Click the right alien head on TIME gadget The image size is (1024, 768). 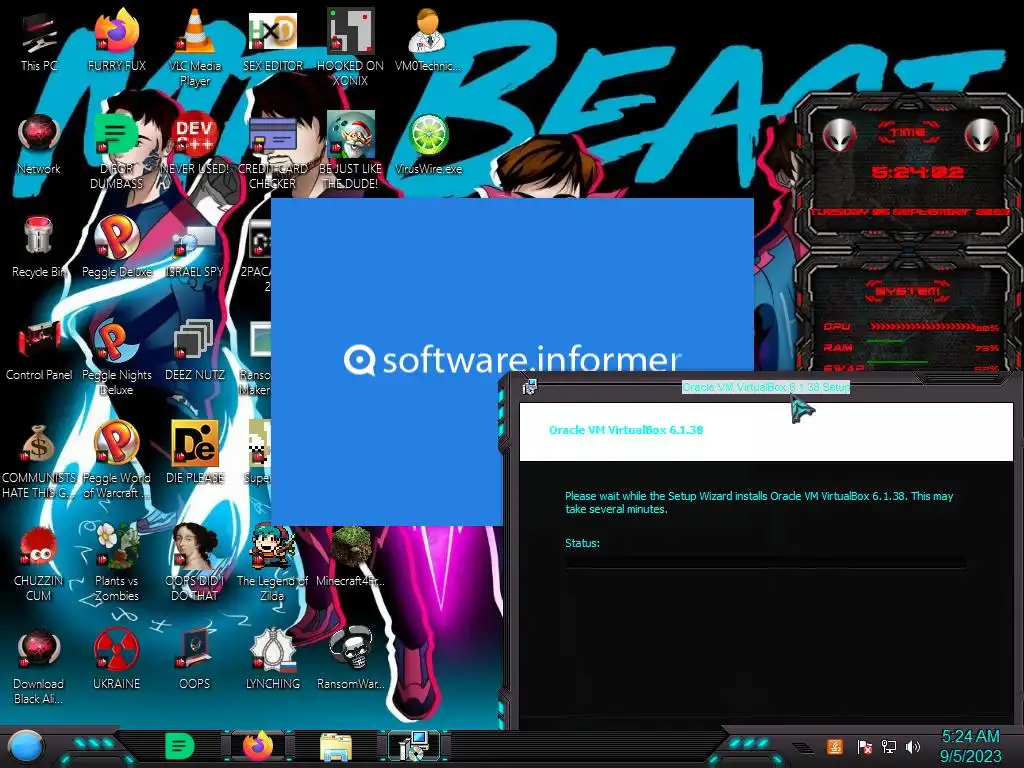[x=982, y=136]
